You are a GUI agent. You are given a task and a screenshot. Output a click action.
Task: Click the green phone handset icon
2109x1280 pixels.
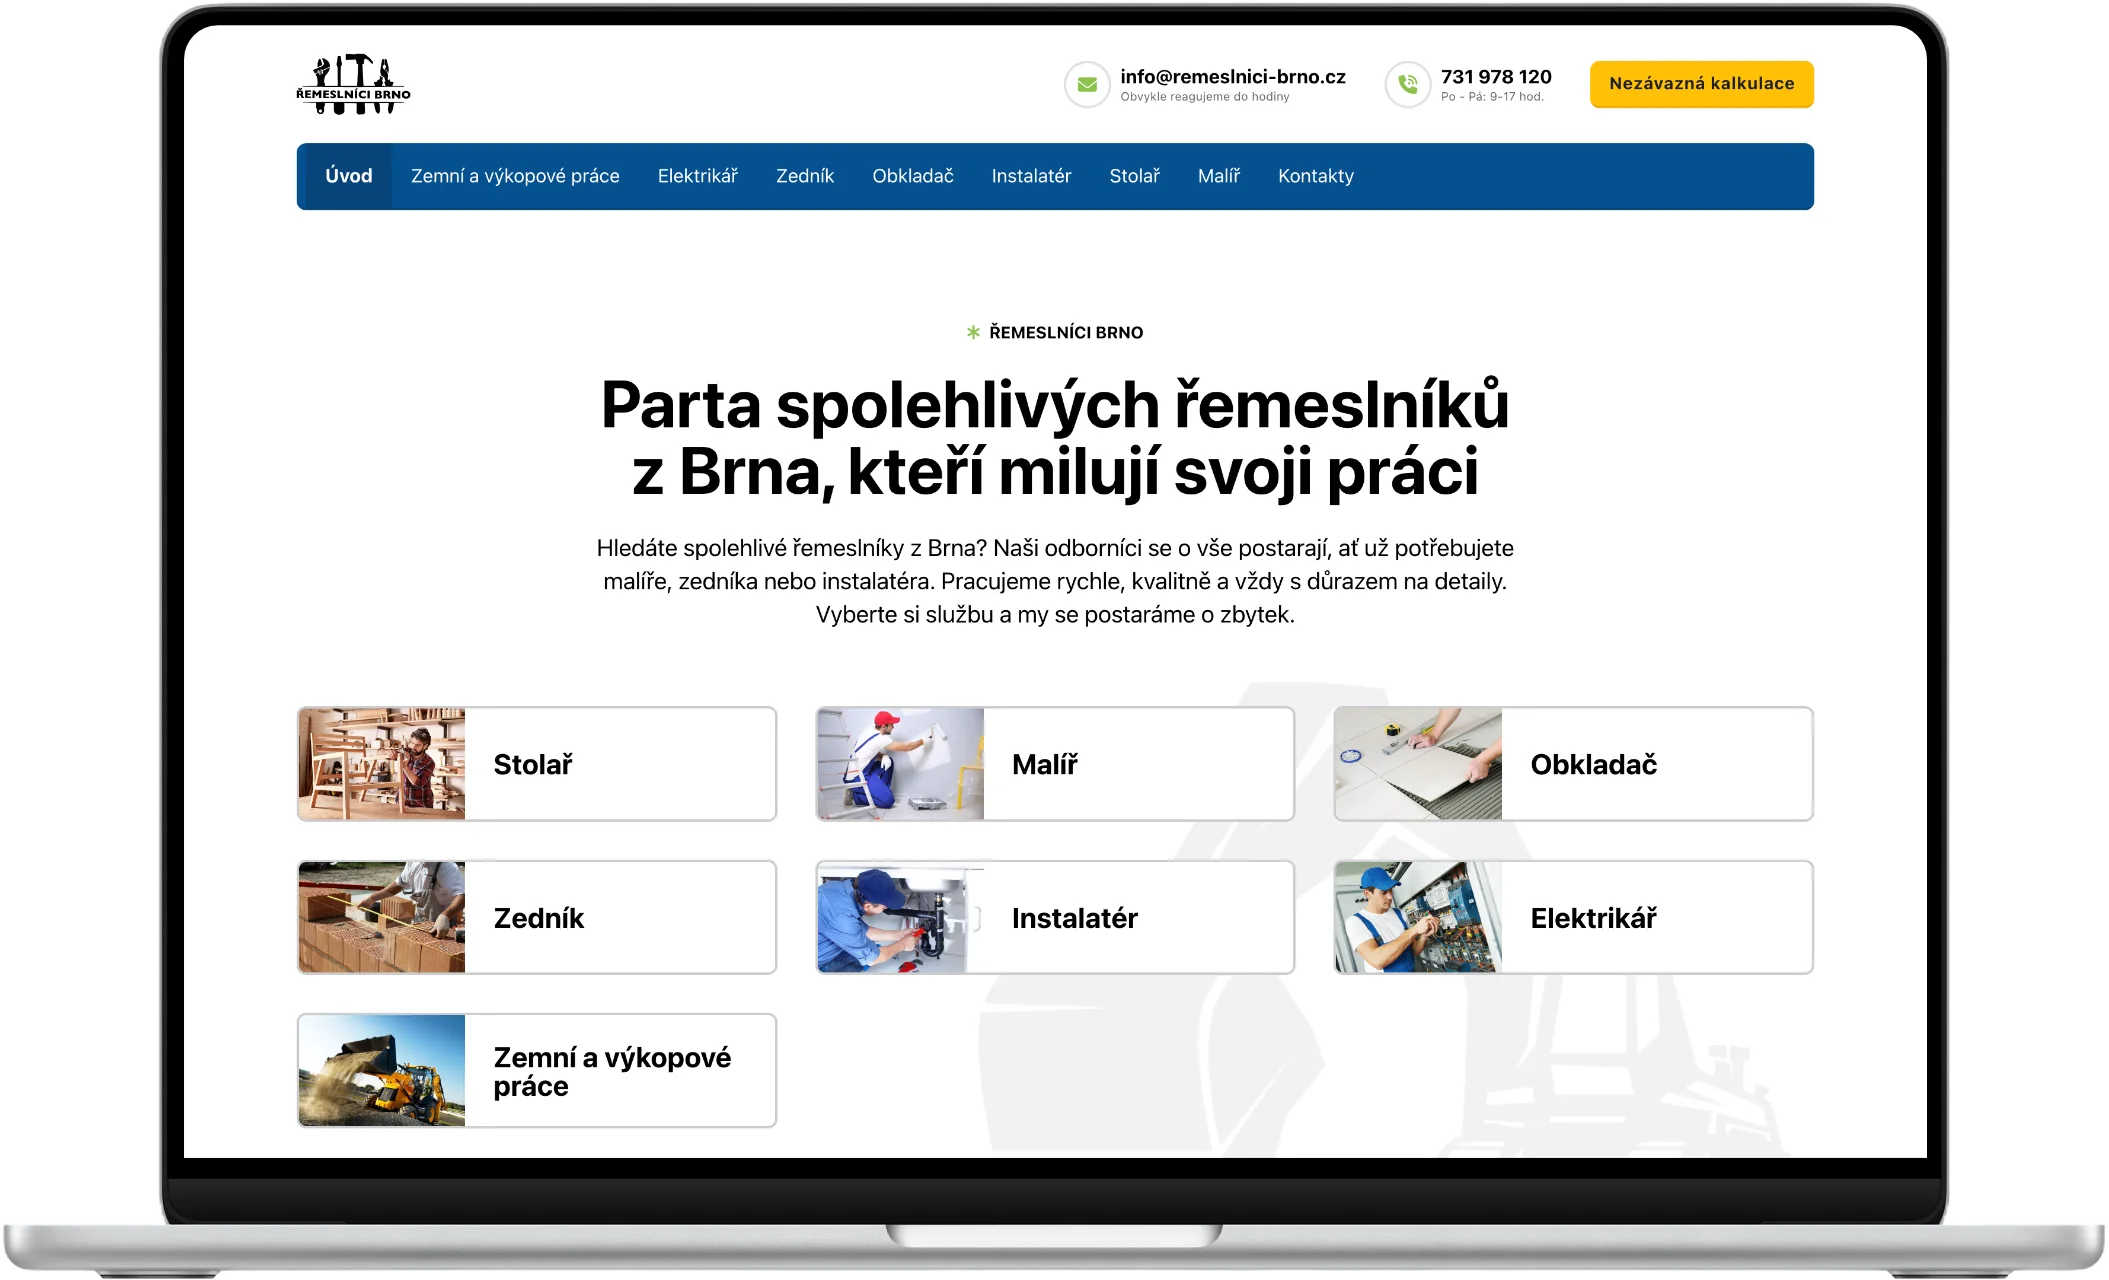click(x=1408, y=85)
